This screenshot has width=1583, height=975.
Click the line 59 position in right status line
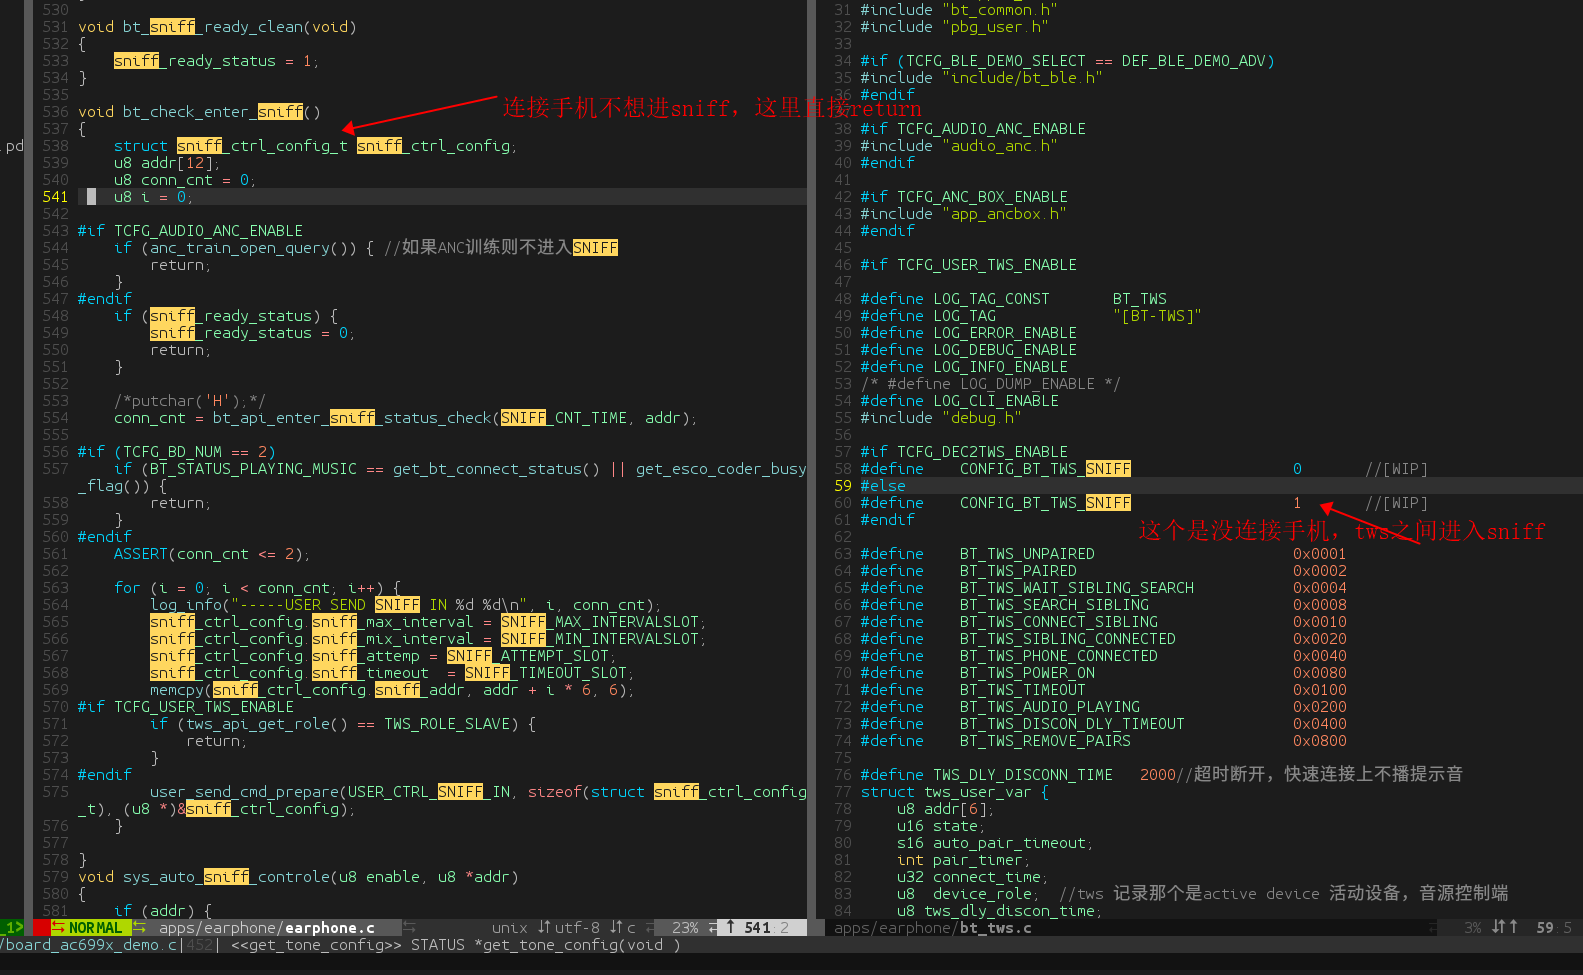[1545, 928]
